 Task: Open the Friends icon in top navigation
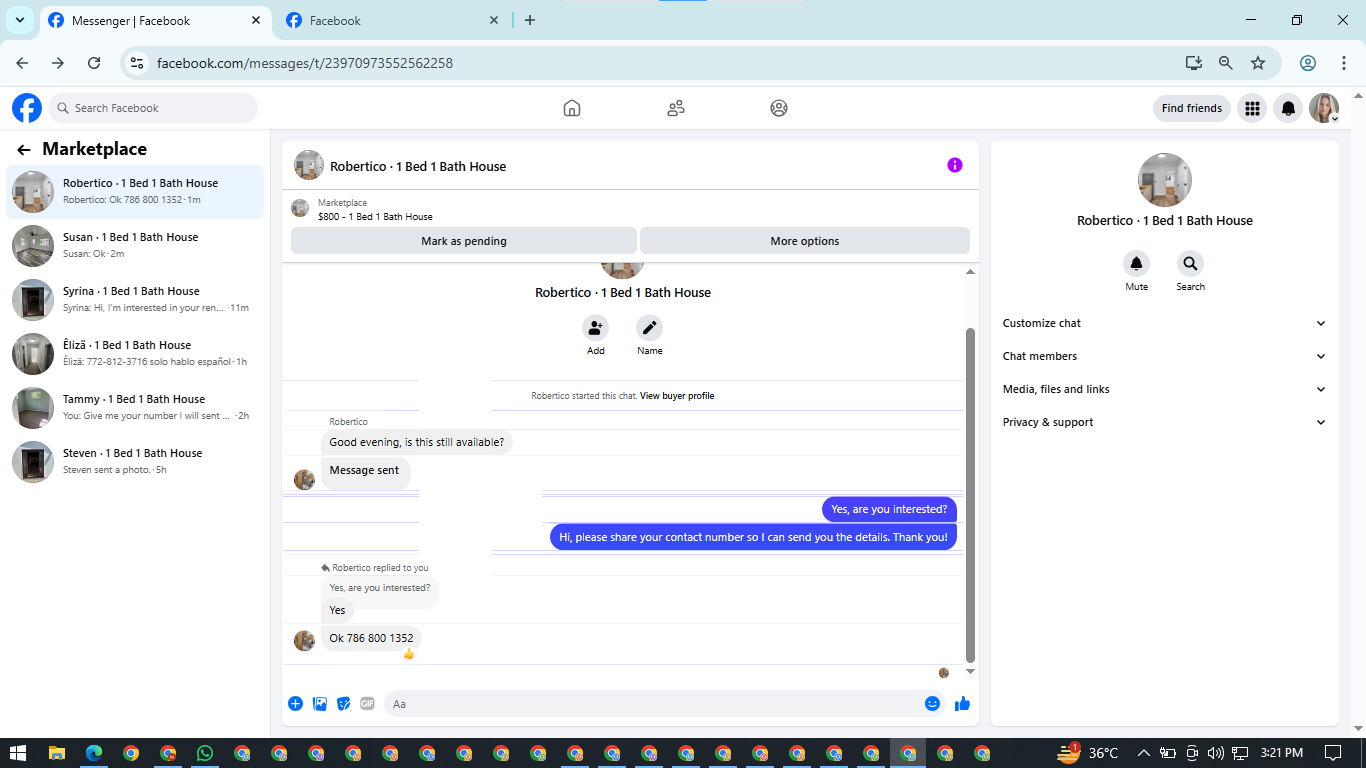tap(676, 108)
